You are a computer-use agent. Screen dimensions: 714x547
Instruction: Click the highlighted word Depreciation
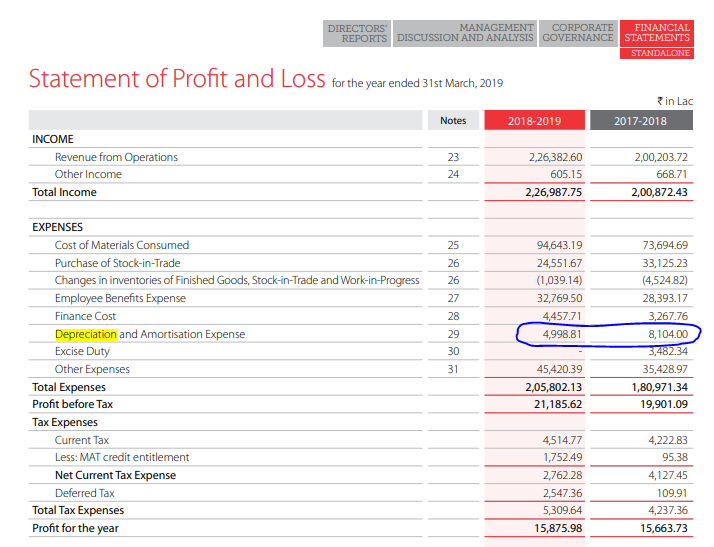[x=86, y=334]
